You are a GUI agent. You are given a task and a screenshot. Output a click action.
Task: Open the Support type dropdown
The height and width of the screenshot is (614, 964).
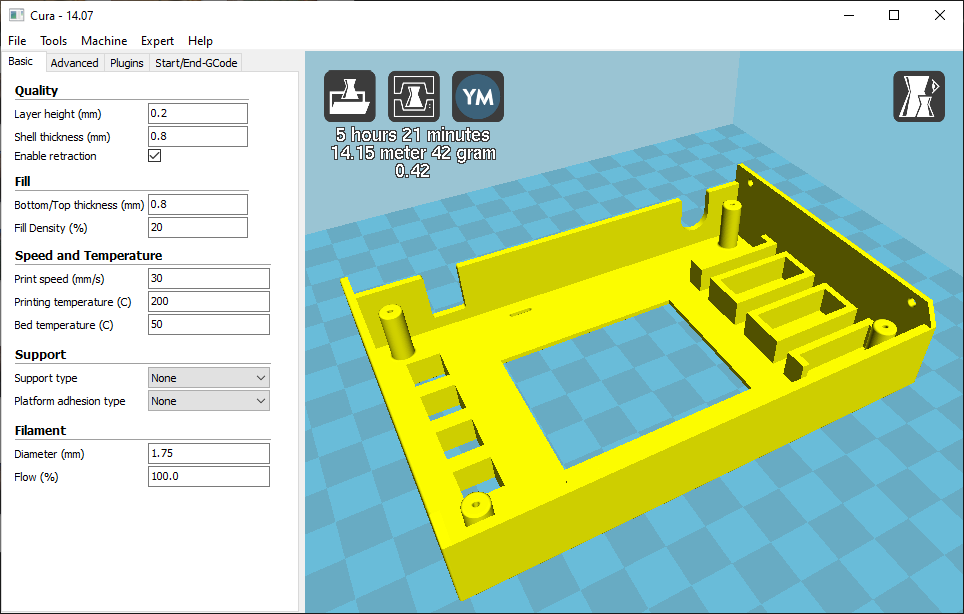coord(209,378)
